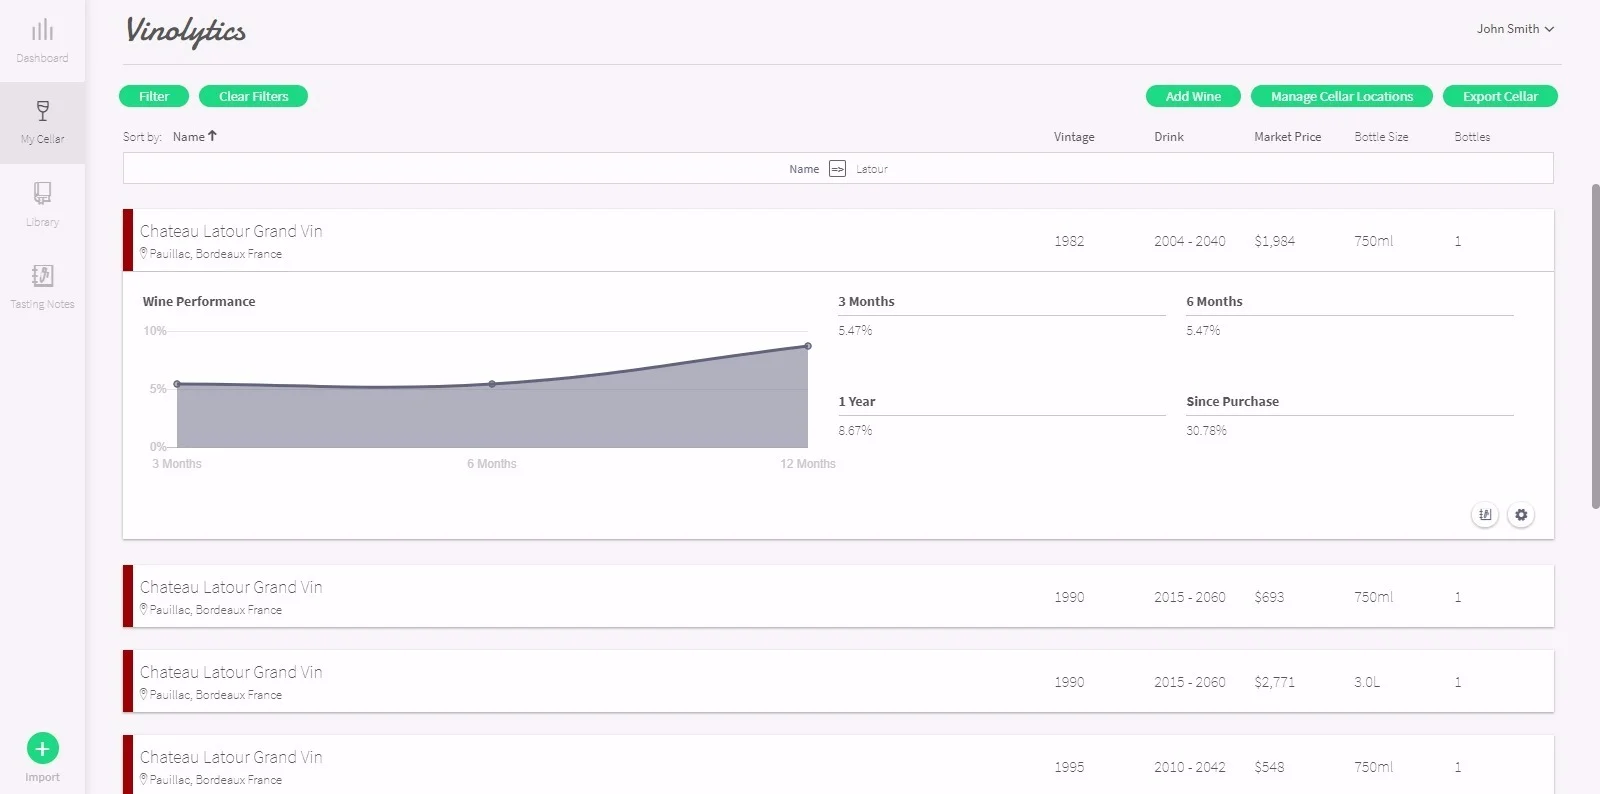Click the green Import plus icon
Viewport: 1600px width, 794px height.
42,748
